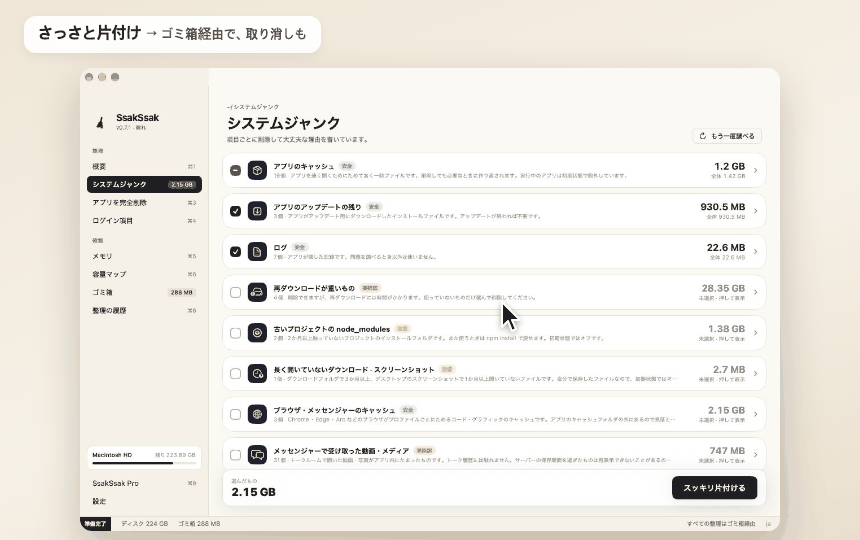
Task: Open ゴミ箱 in the sidebar
Action: 144,292
